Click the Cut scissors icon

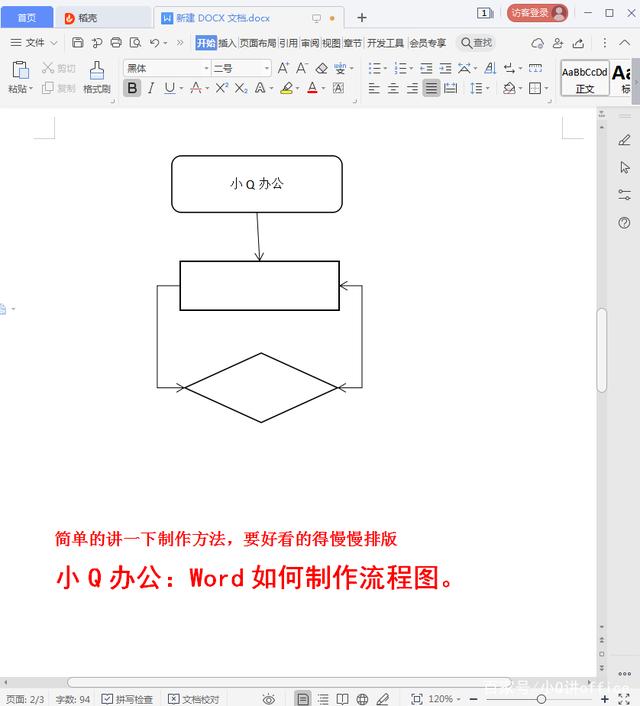(x=48, y=68)
